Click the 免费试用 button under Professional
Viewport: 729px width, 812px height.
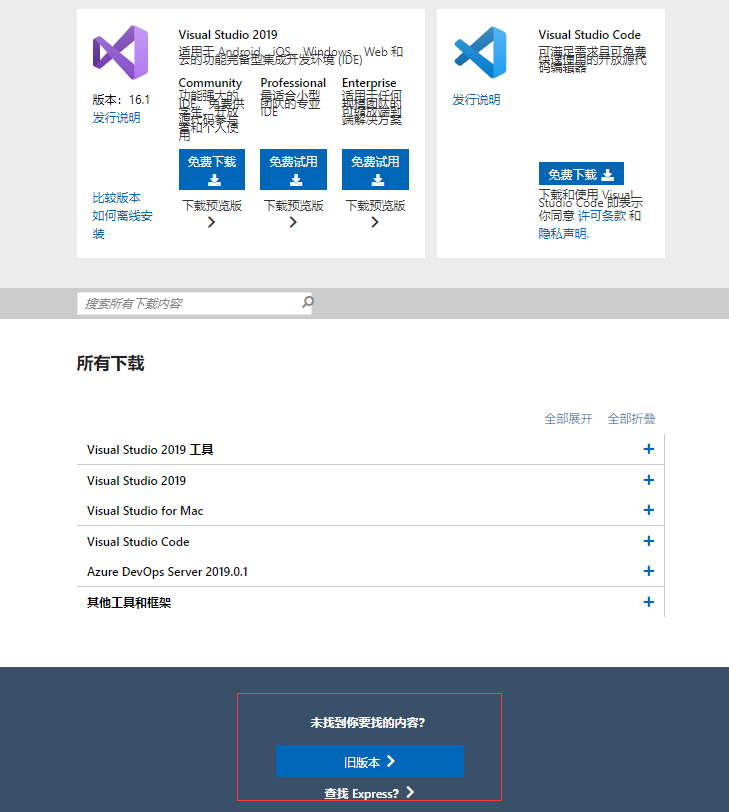[x=294, y=169]
